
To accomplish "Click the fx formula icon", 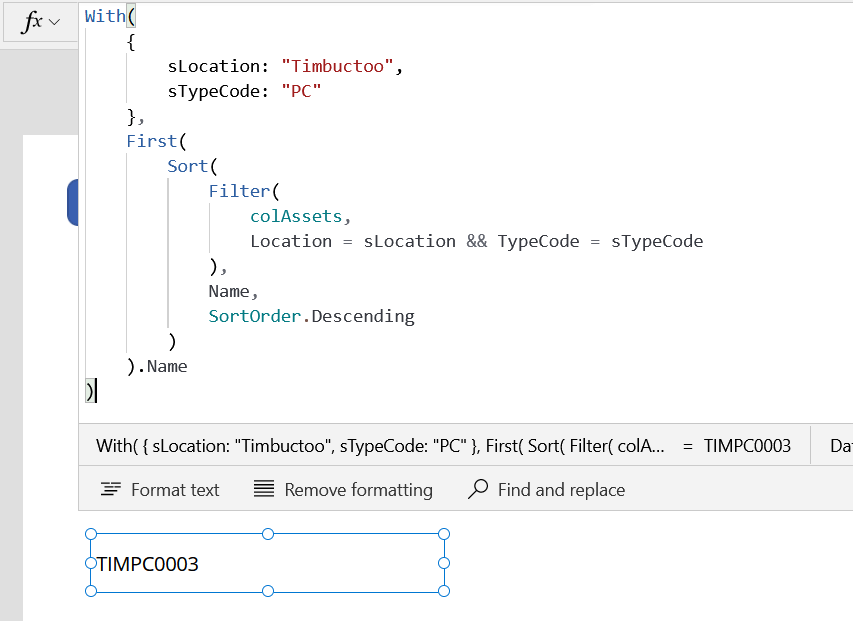I will (x=32, y=22).
